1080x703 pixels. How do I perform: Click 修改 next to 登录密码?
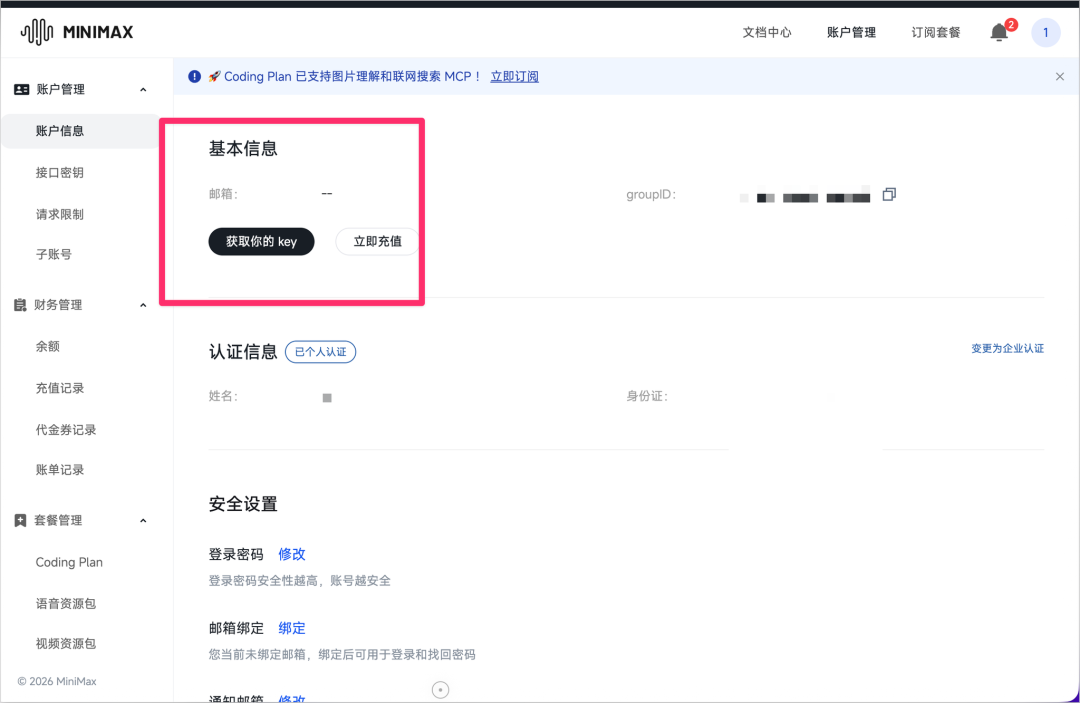(291, 554)
